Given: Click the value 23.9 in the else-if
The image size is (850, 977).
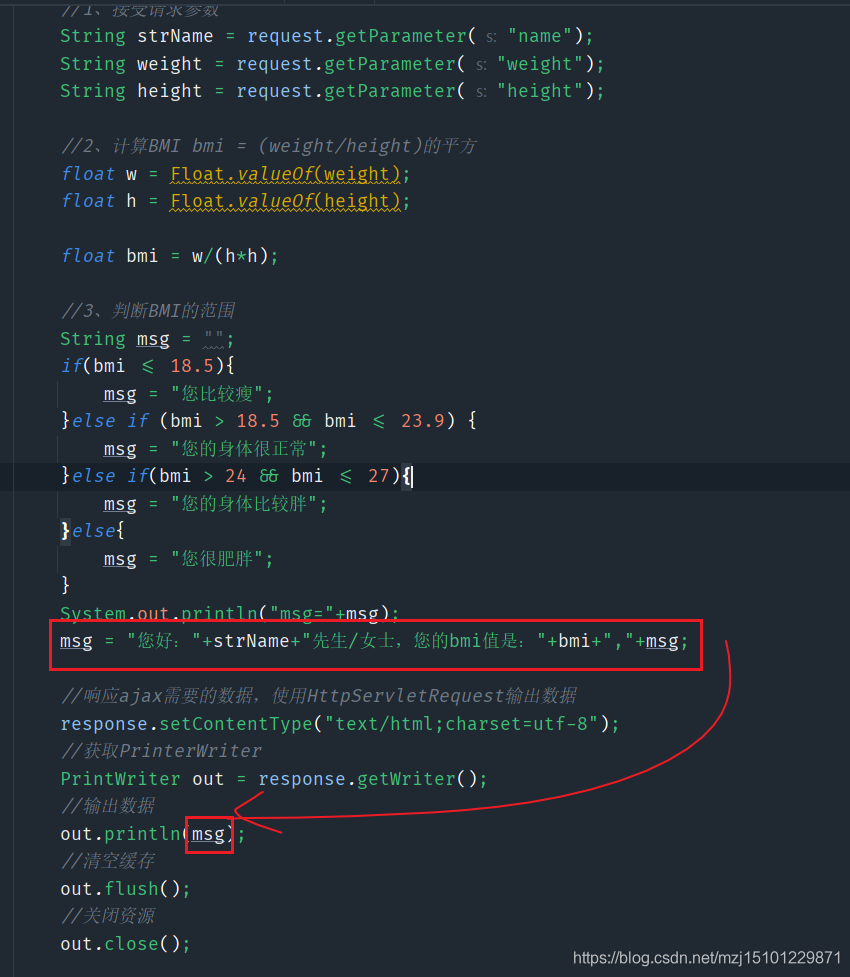Looking at the screenshot, I should (423, 421).
